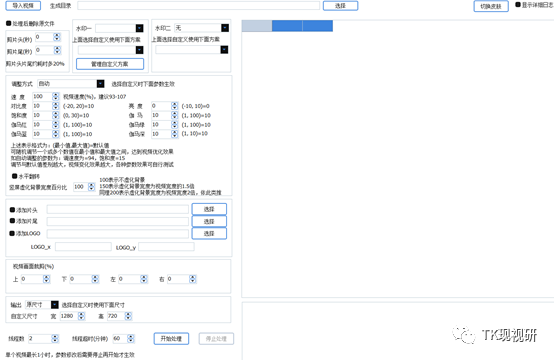Click the 线程数 spinner

pyautogui.click(x=55, y=338)
